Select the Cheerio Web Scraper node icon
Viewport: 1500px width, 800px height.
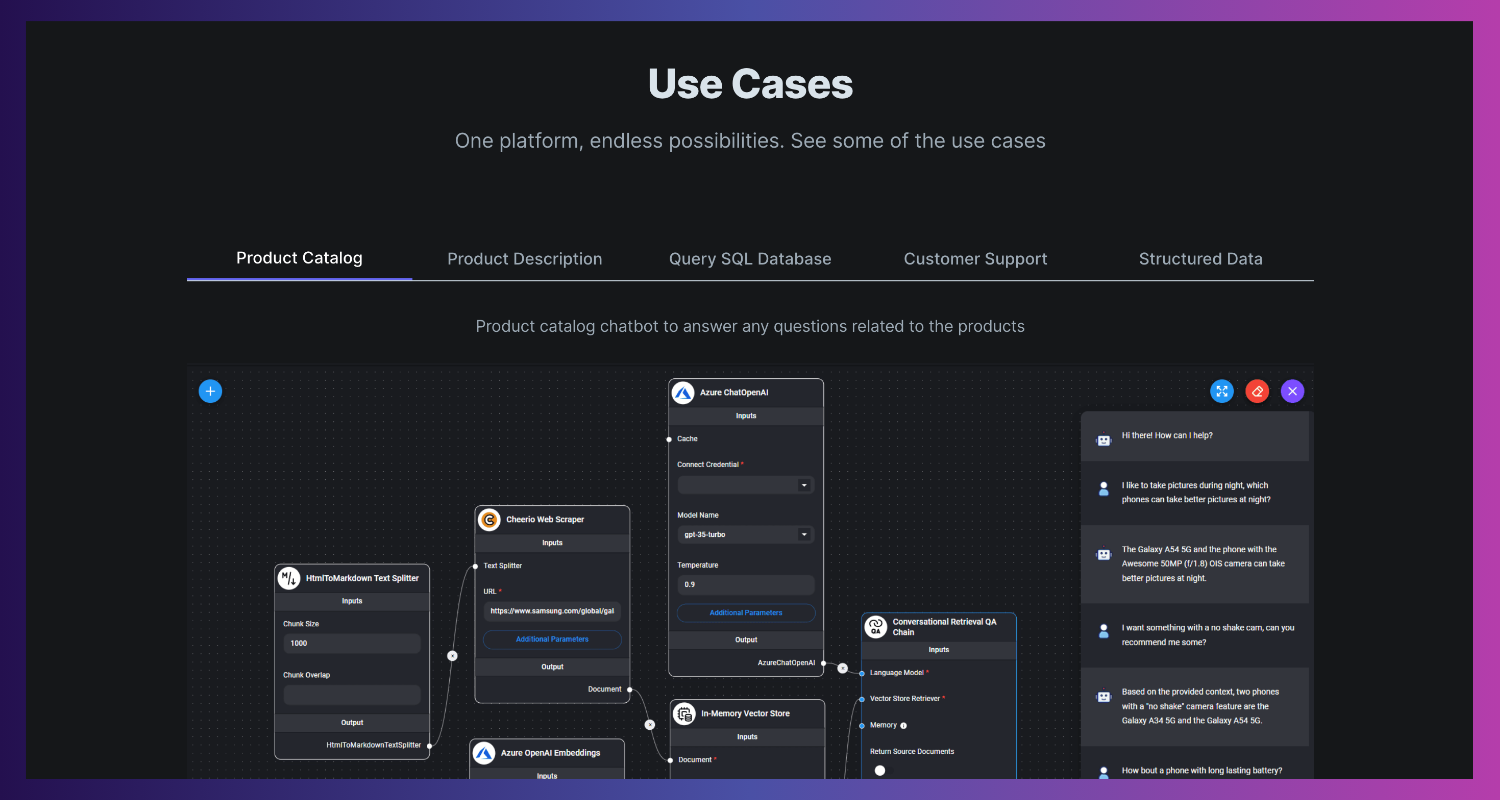pyautogui.click(x=489, y=519)
